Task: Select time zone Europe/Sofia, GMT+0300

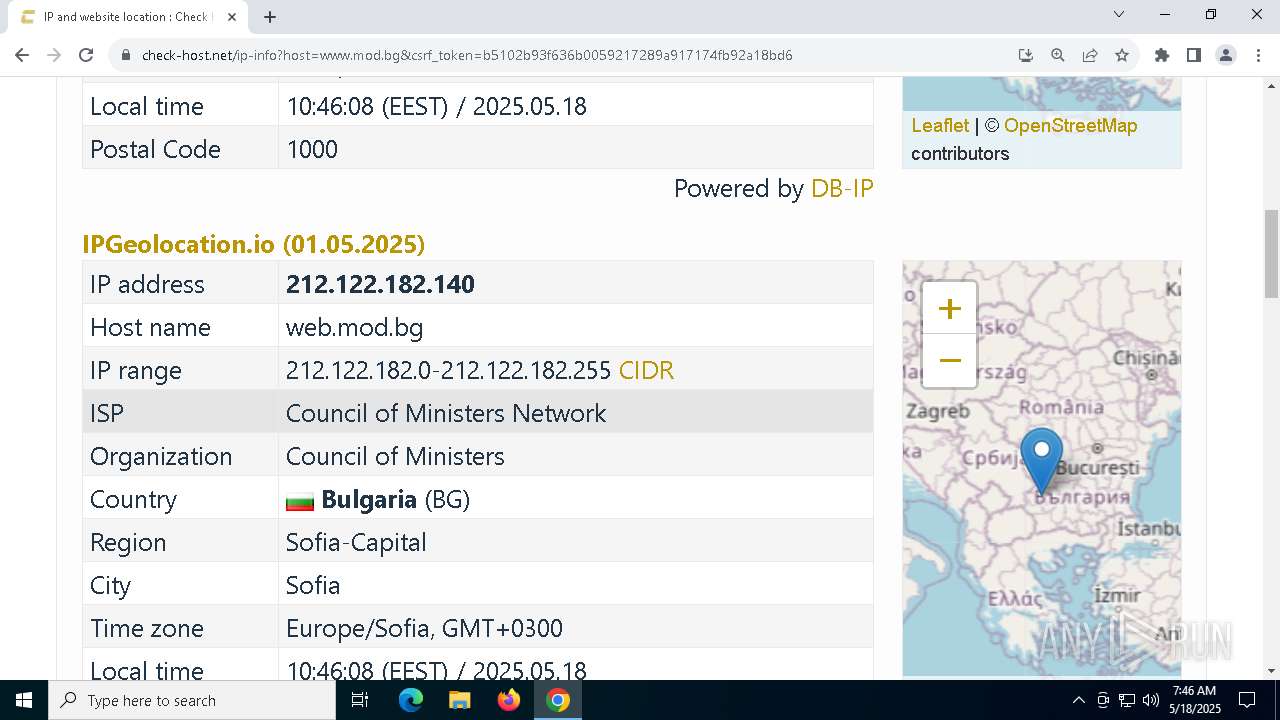Action: [x=424, y=628]
